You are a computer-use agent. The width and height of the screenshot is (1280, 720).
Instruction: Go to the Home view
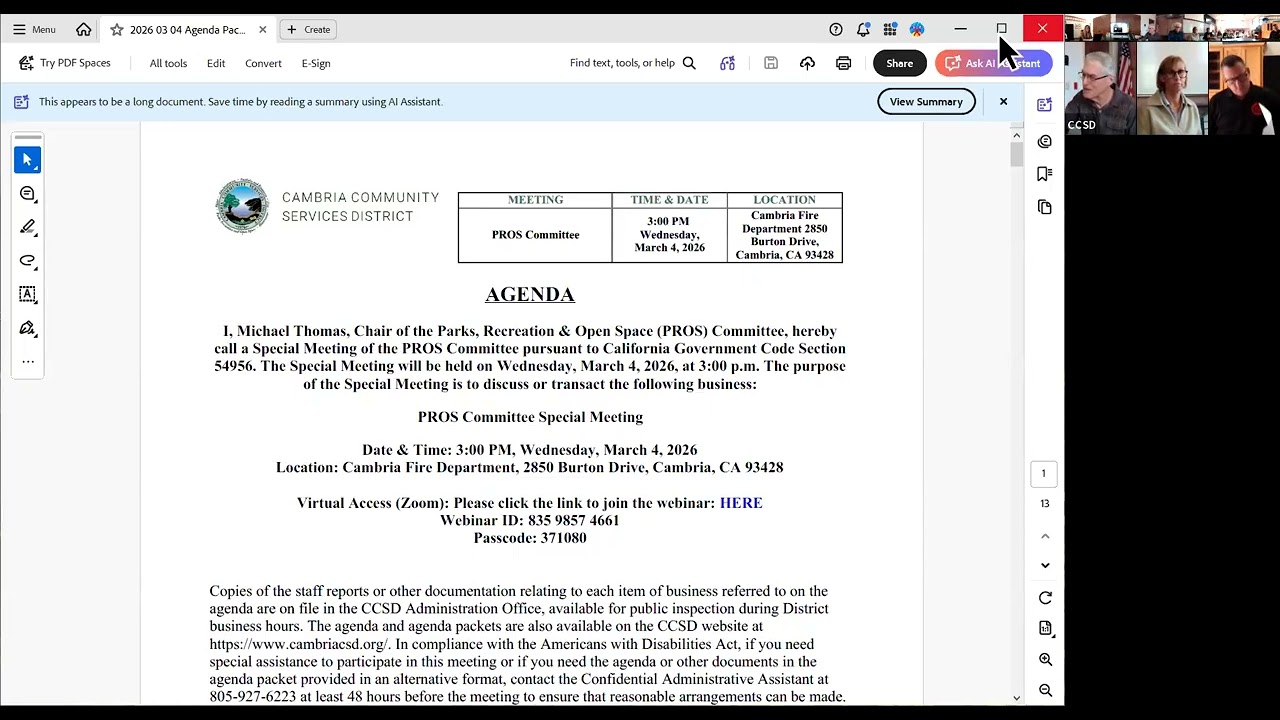coord(84,29)
